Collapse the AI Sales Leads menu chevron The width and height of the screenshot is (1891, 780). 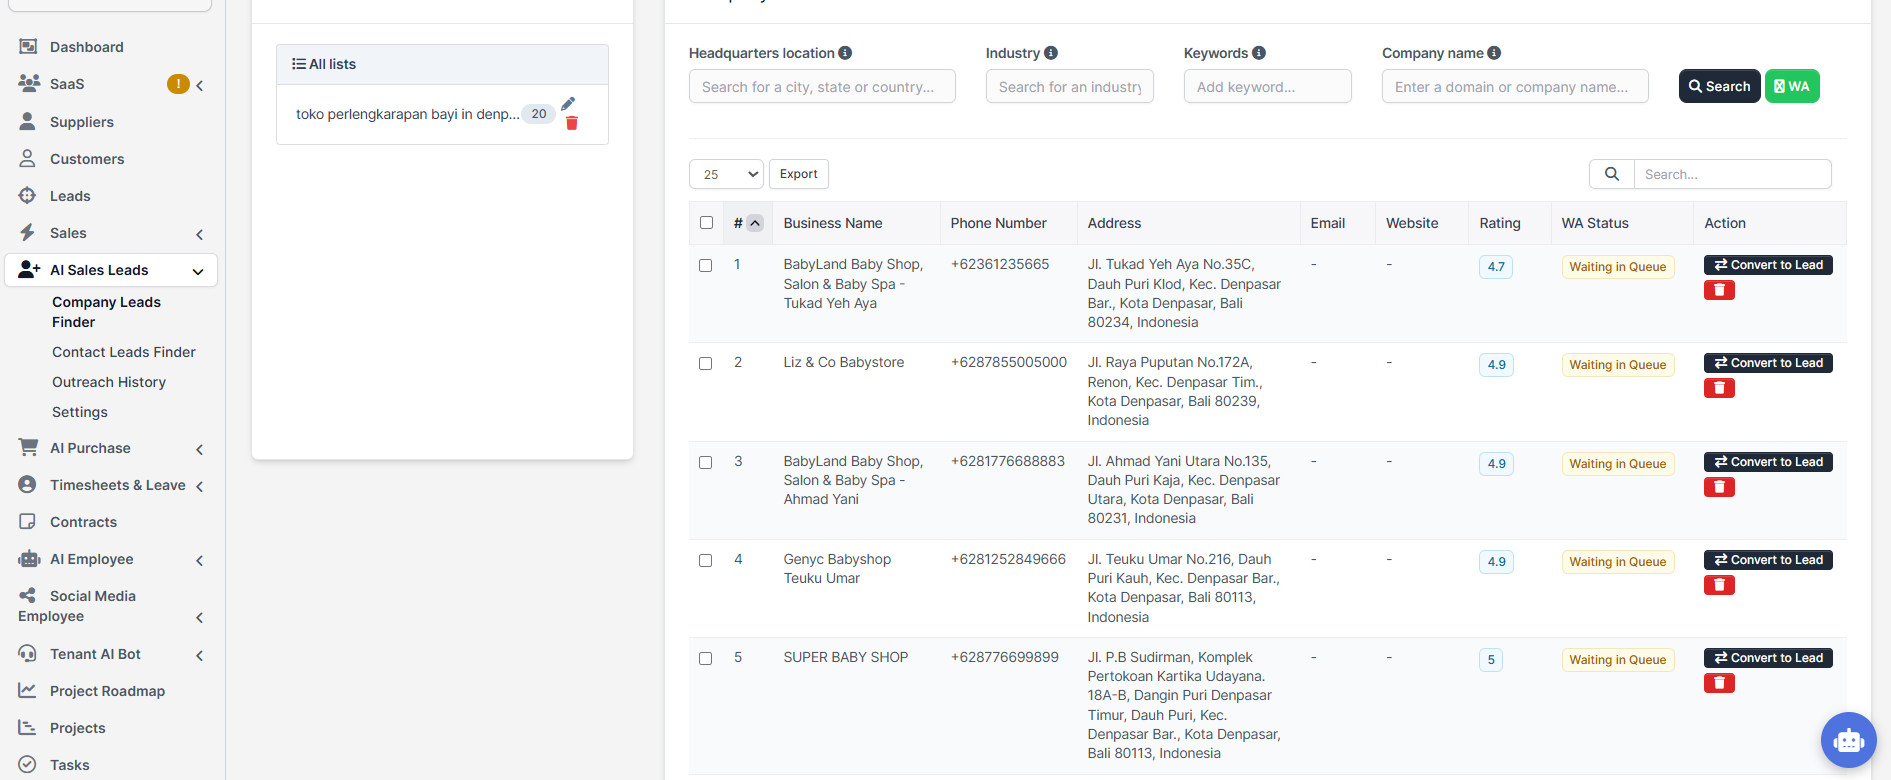pyautogui.click(x=198, y=271)
